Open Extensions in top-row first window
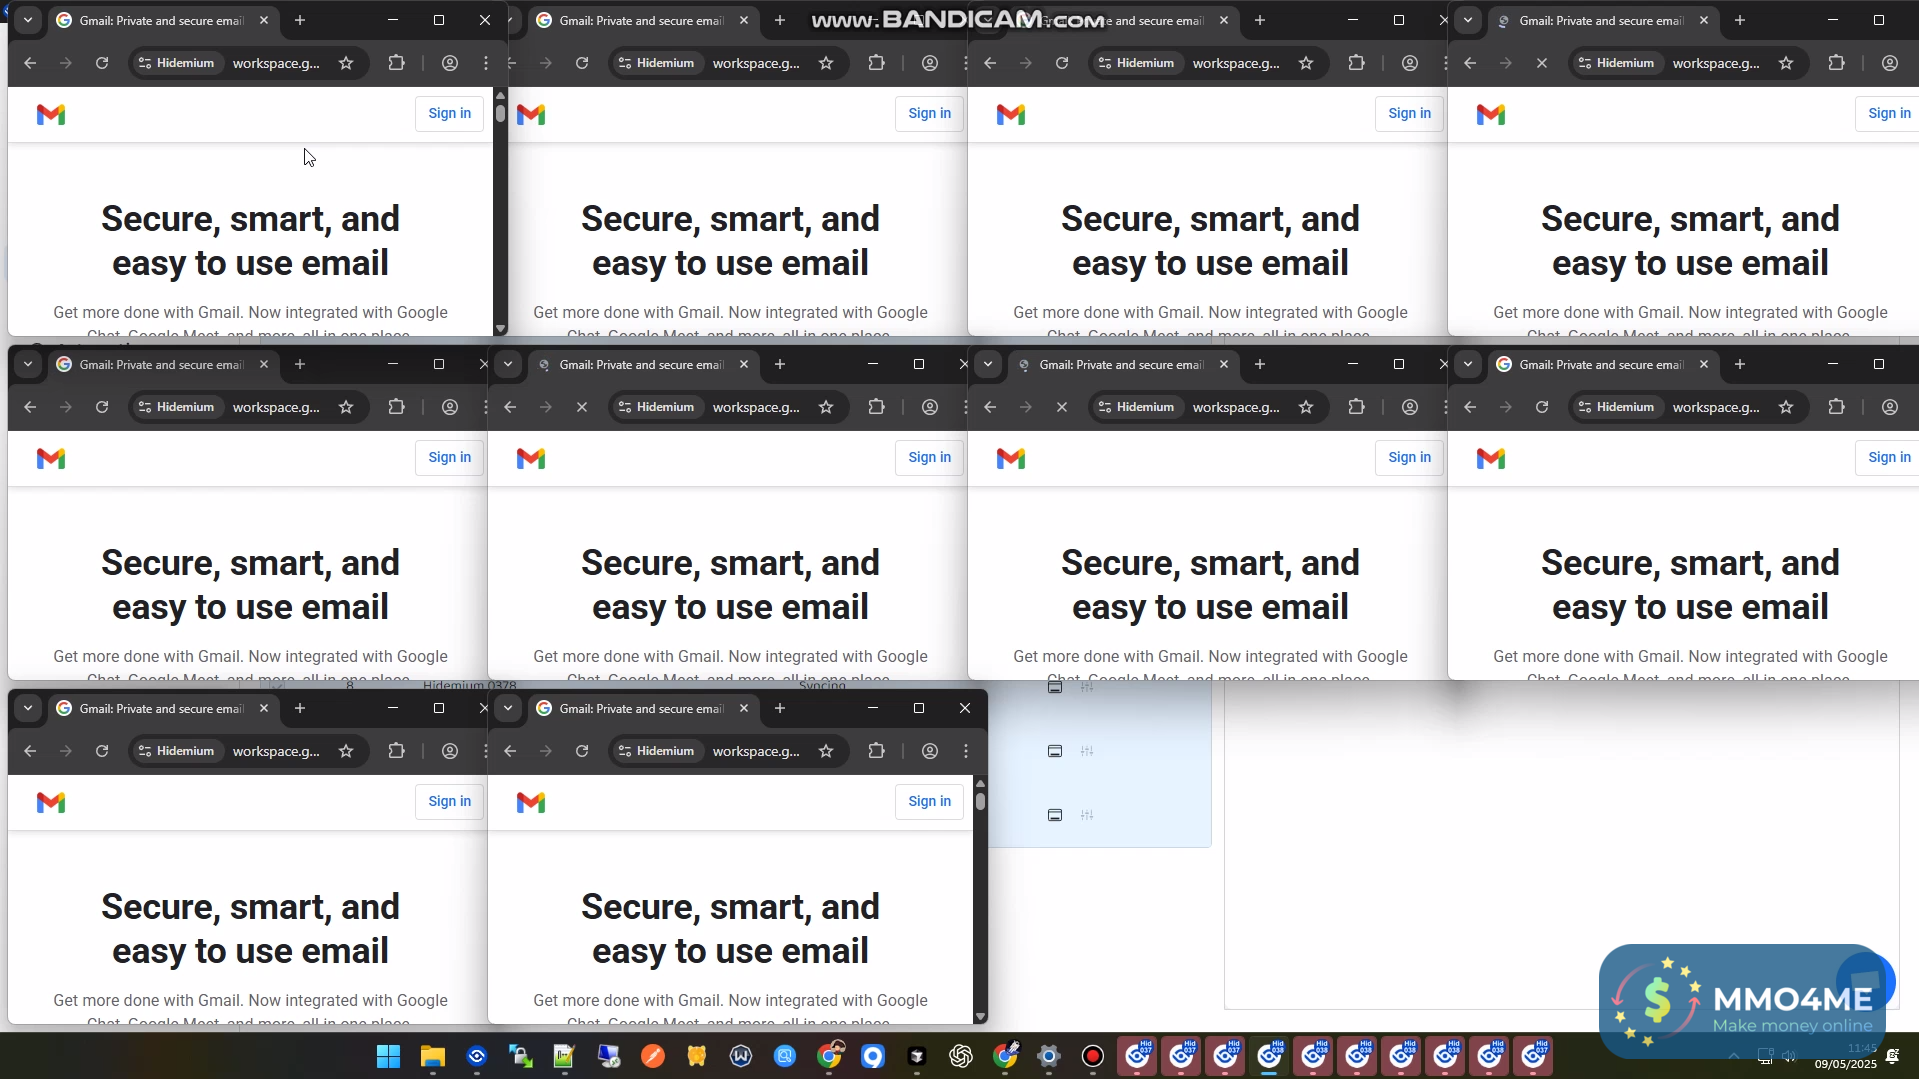Image resolution: width=1919 pixels, height=1079 pixels. [397, 63]
